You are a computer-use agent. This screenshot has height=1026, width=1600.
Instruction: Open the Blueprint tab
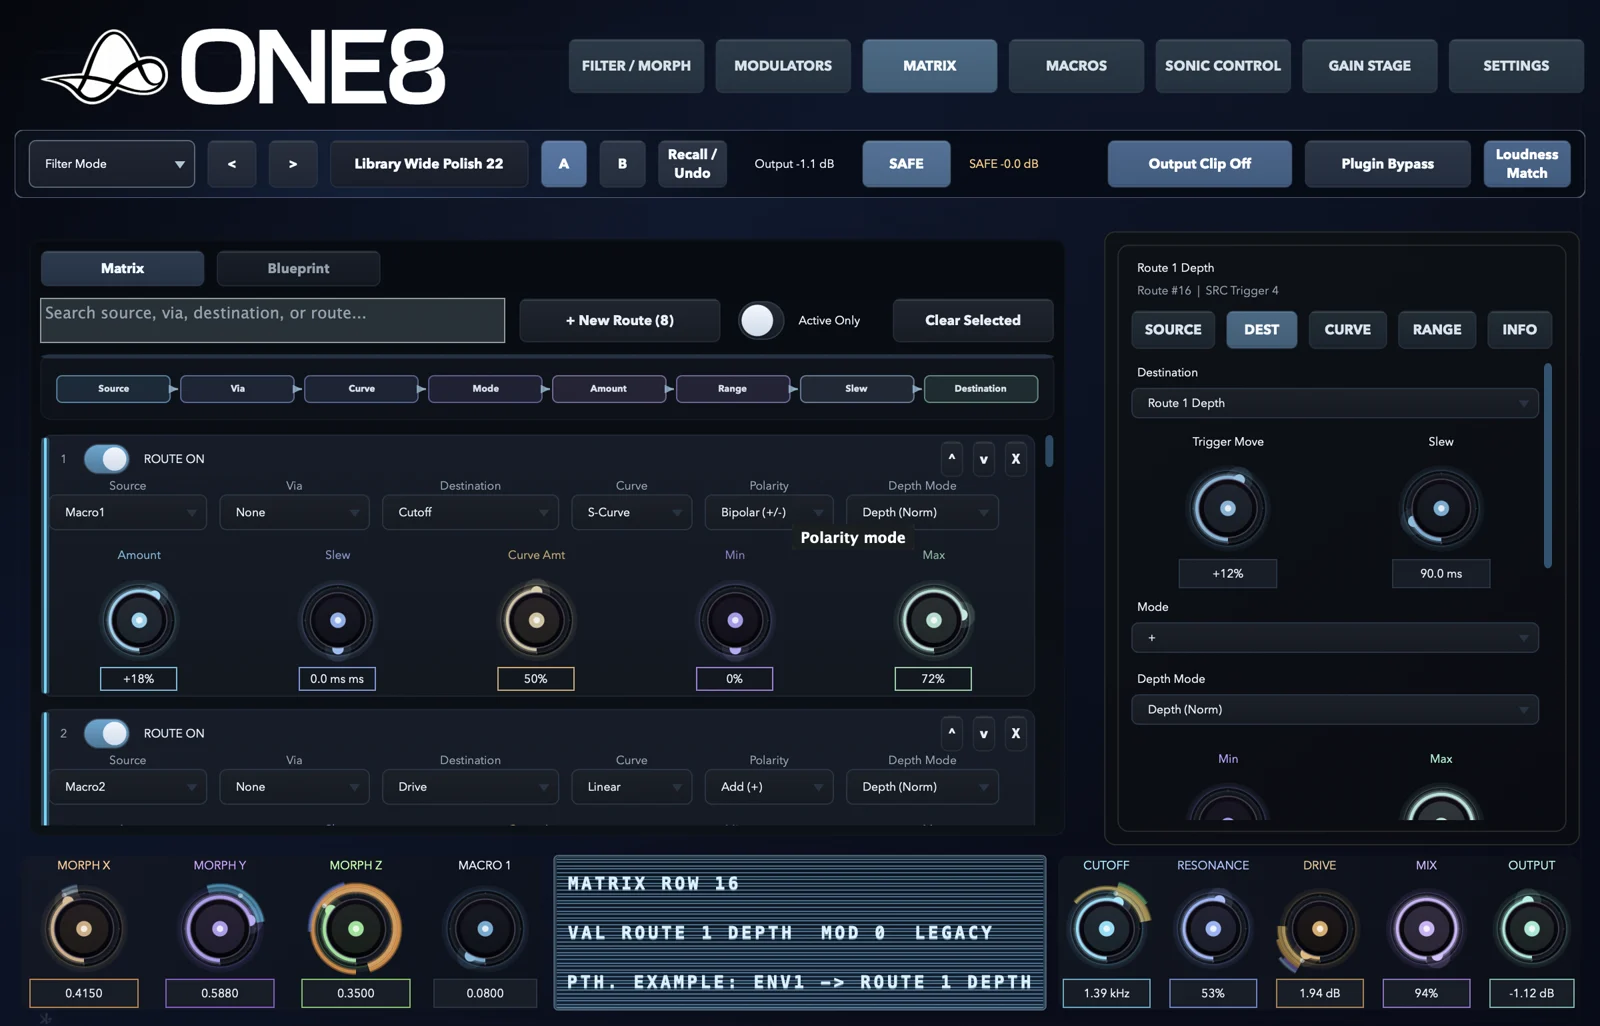(298, 268)
